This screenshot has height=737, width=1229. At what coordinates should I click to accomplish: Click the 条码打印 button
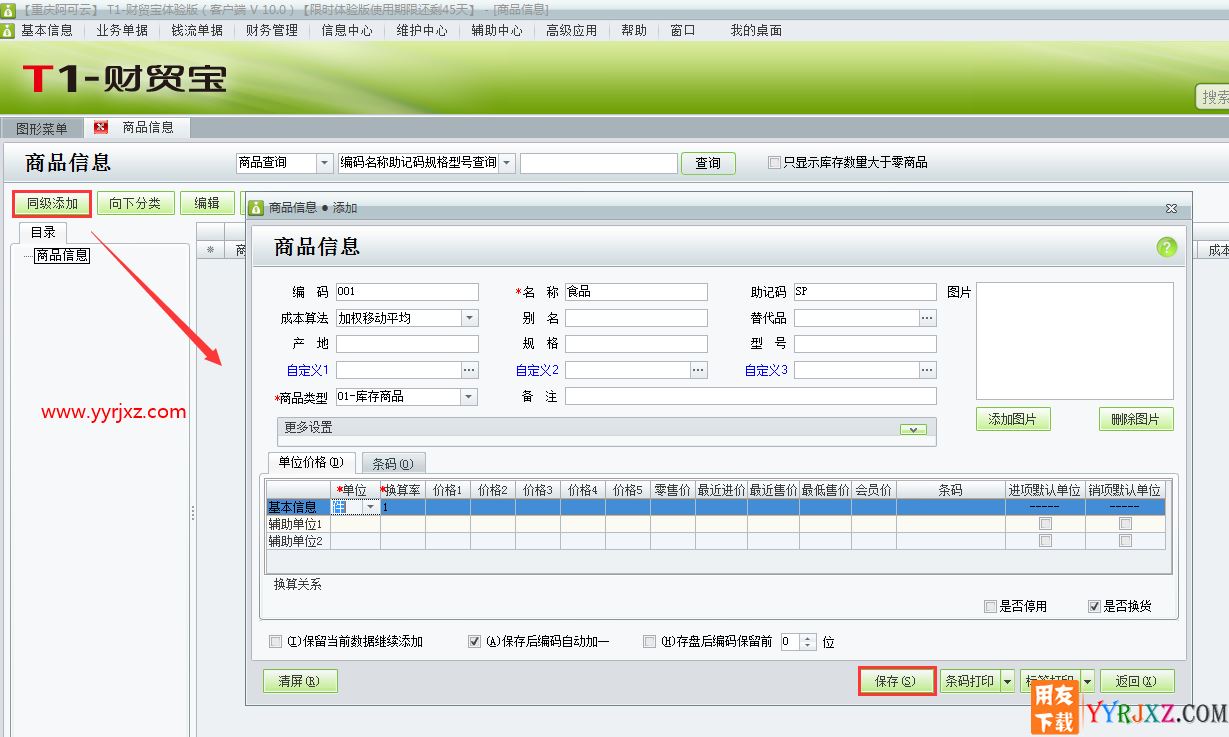coord(970,681)
